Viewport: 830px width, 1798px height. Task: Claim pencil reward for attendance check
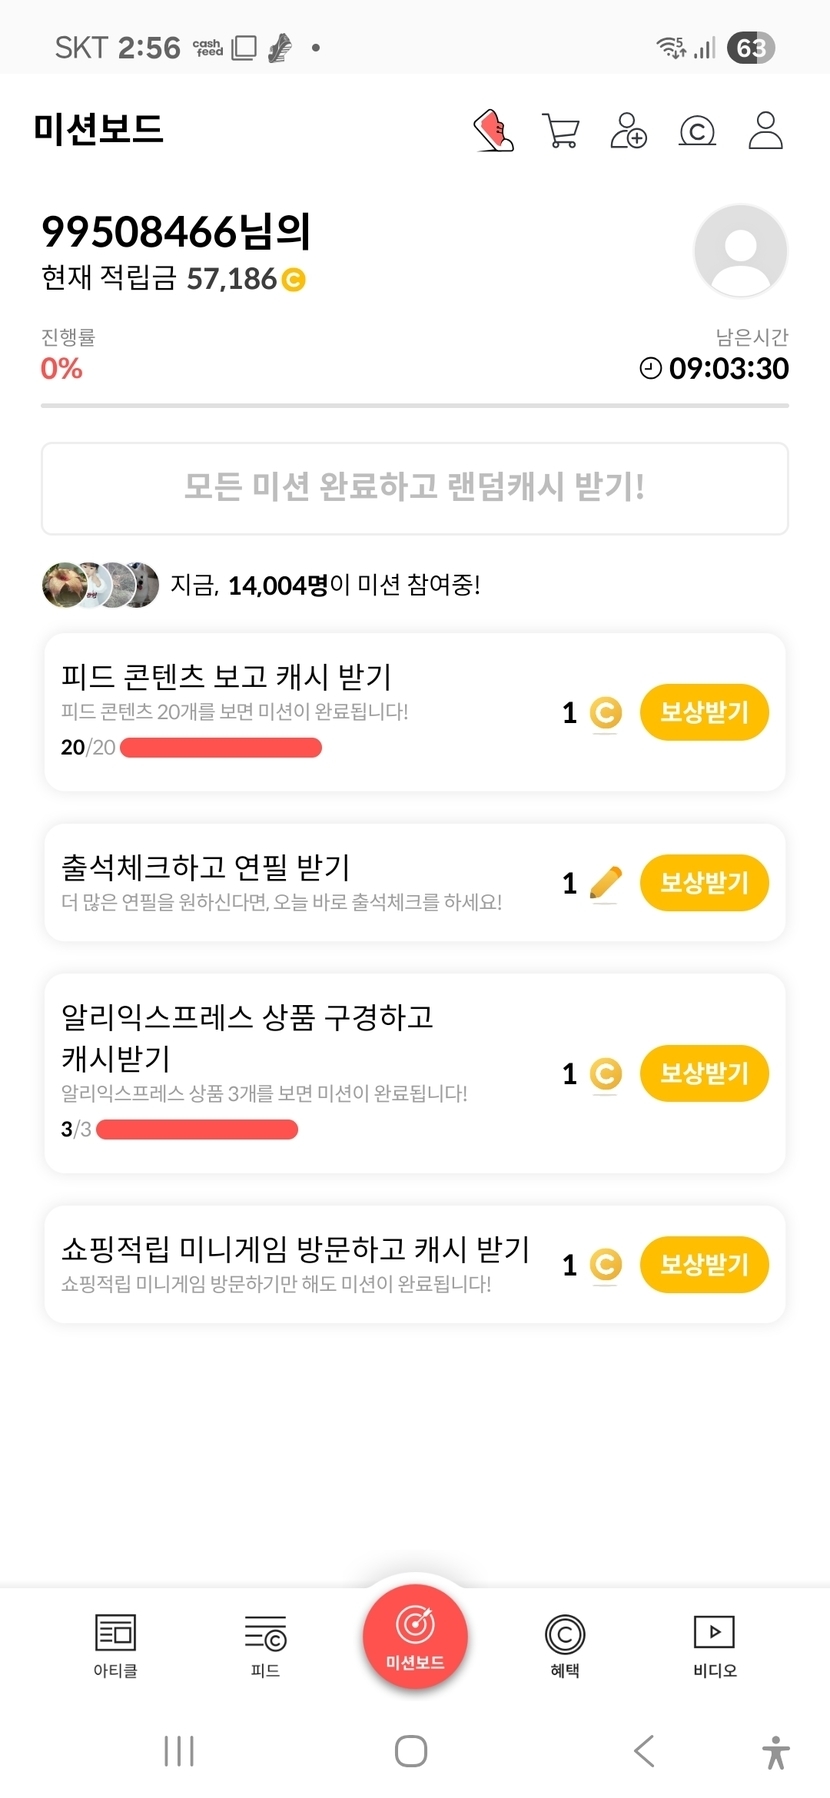point(704,883)
